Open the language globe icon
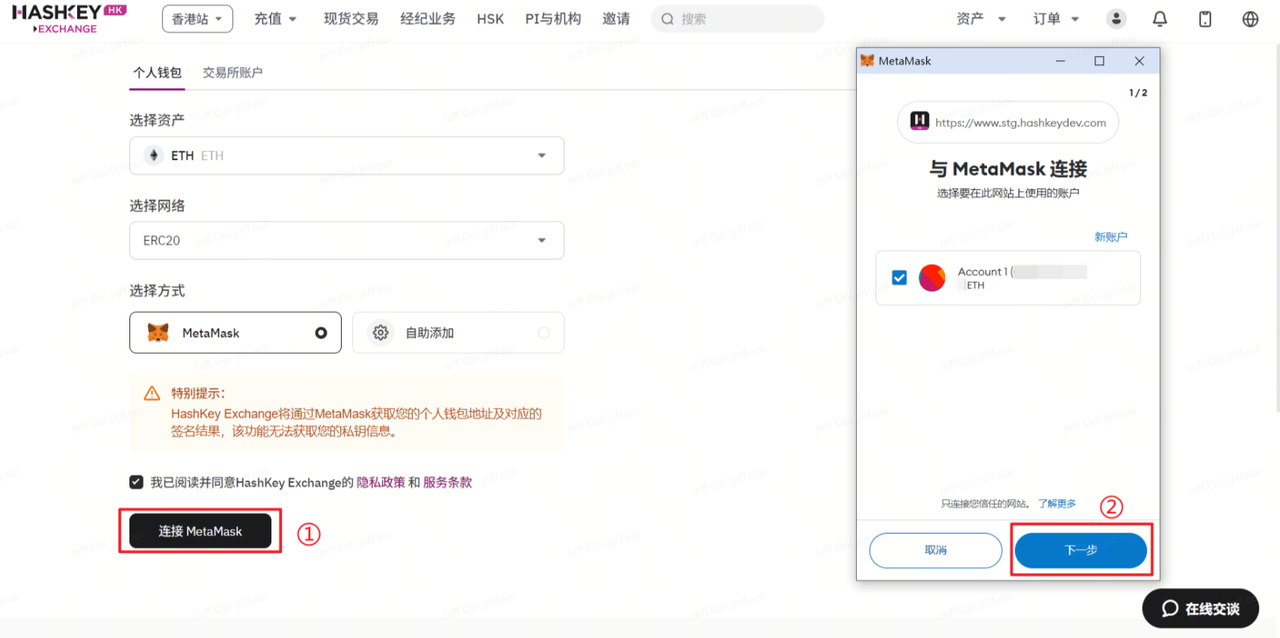 (x=1250, y=19)
